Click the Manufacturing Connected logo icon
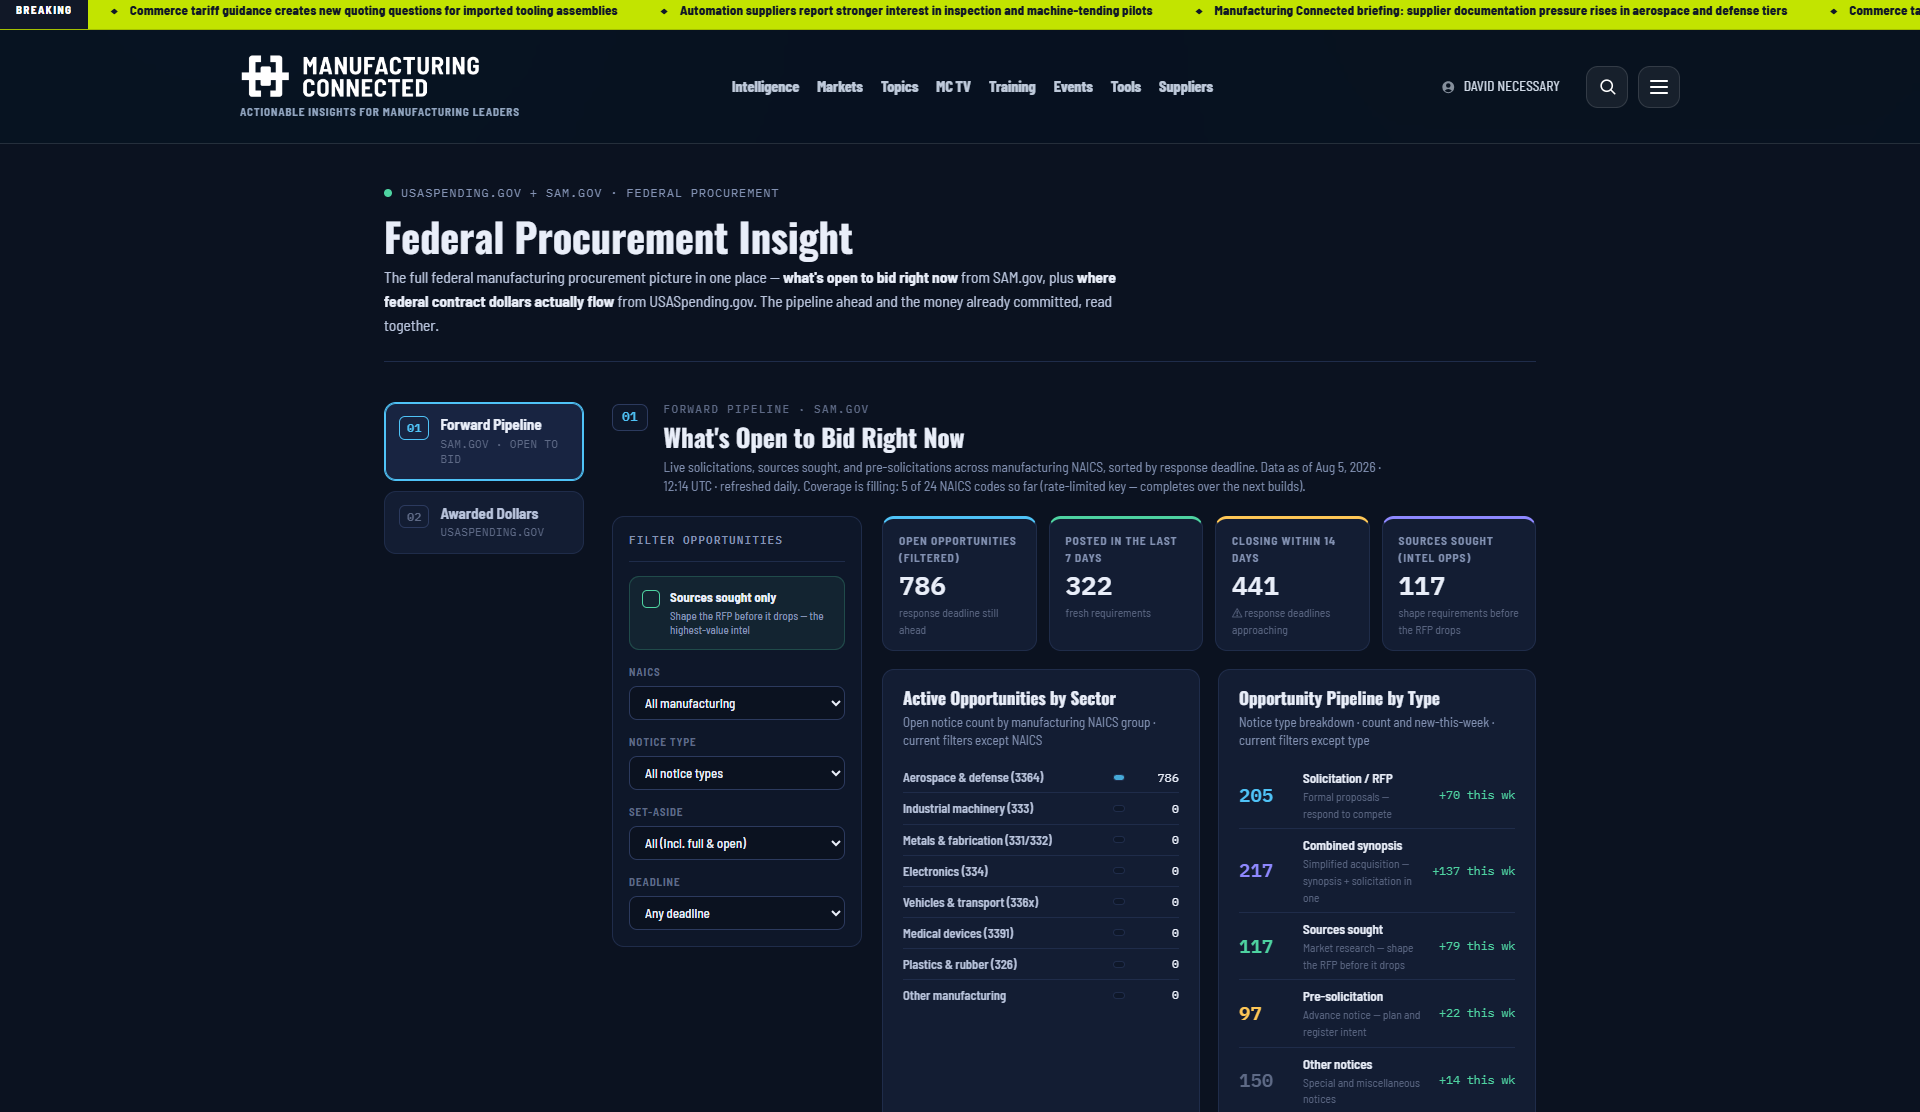The height and width of the screenshot is (1112, 1920). [x=265, y=77]
